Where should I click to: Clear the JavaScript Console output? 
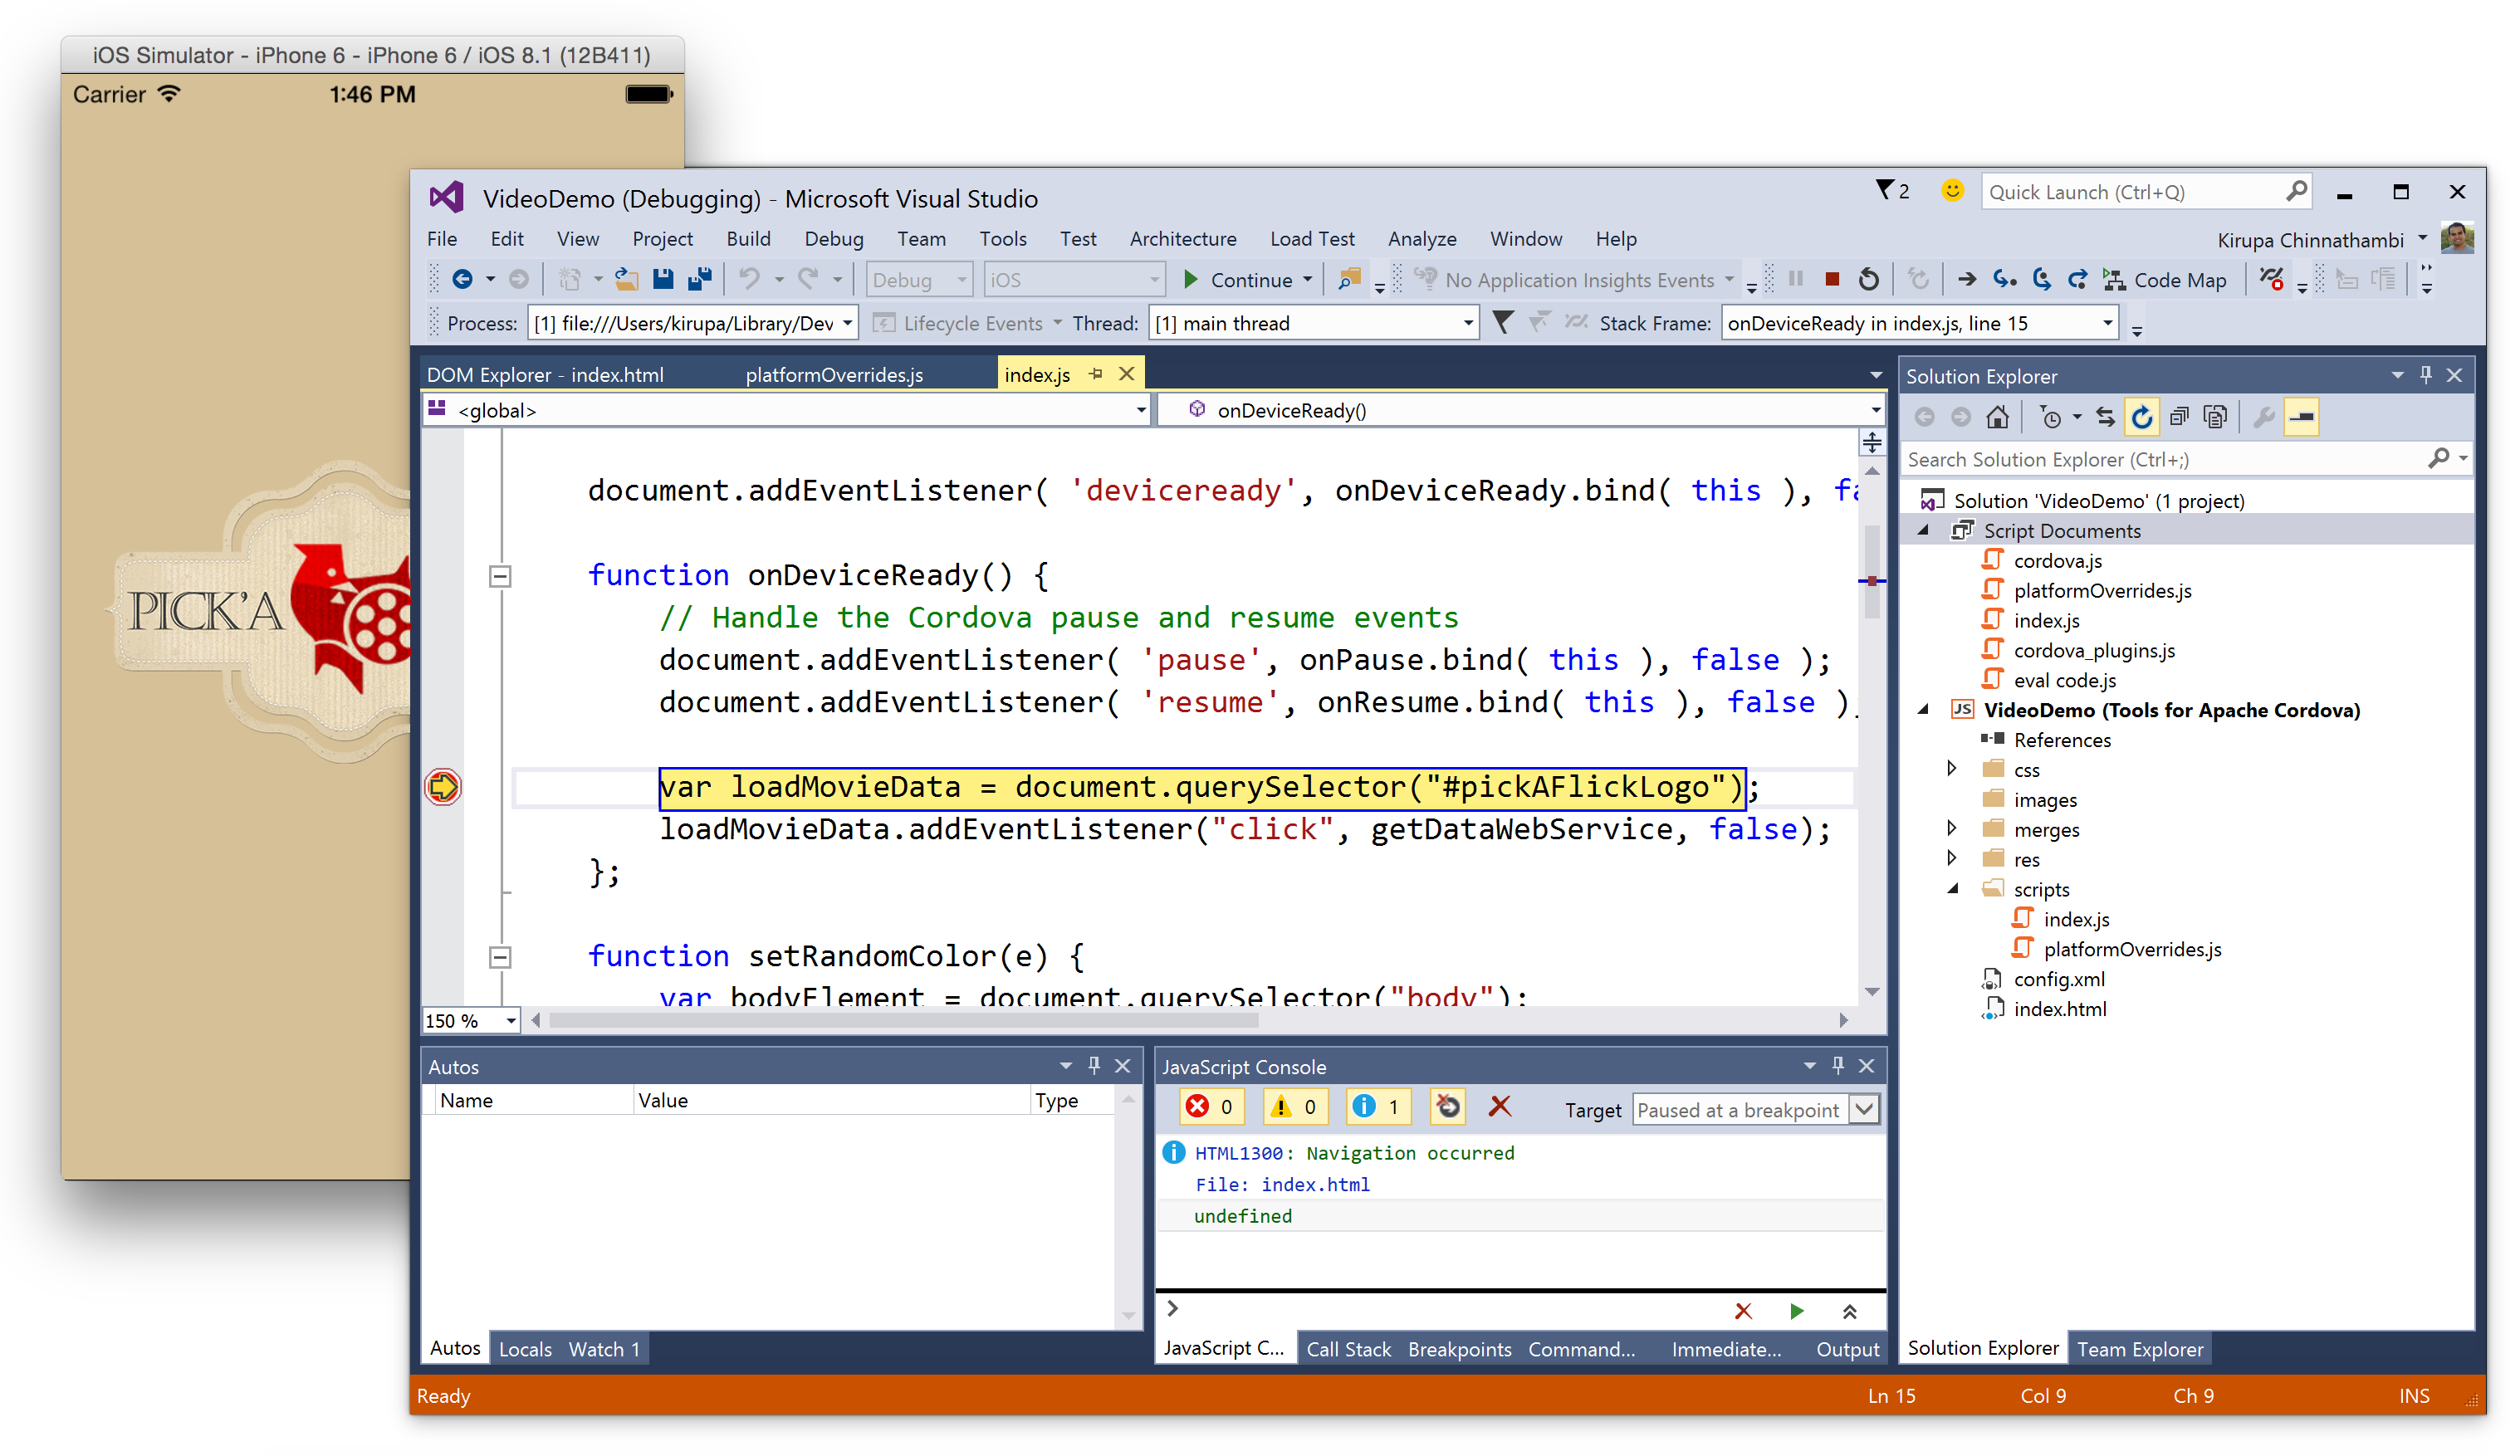click(1500, 1107)
